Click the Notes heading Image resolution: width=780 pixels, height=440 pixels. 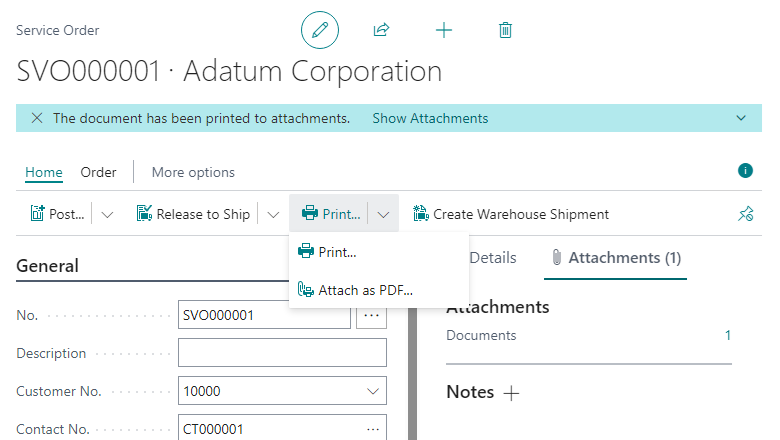point(470,392)
